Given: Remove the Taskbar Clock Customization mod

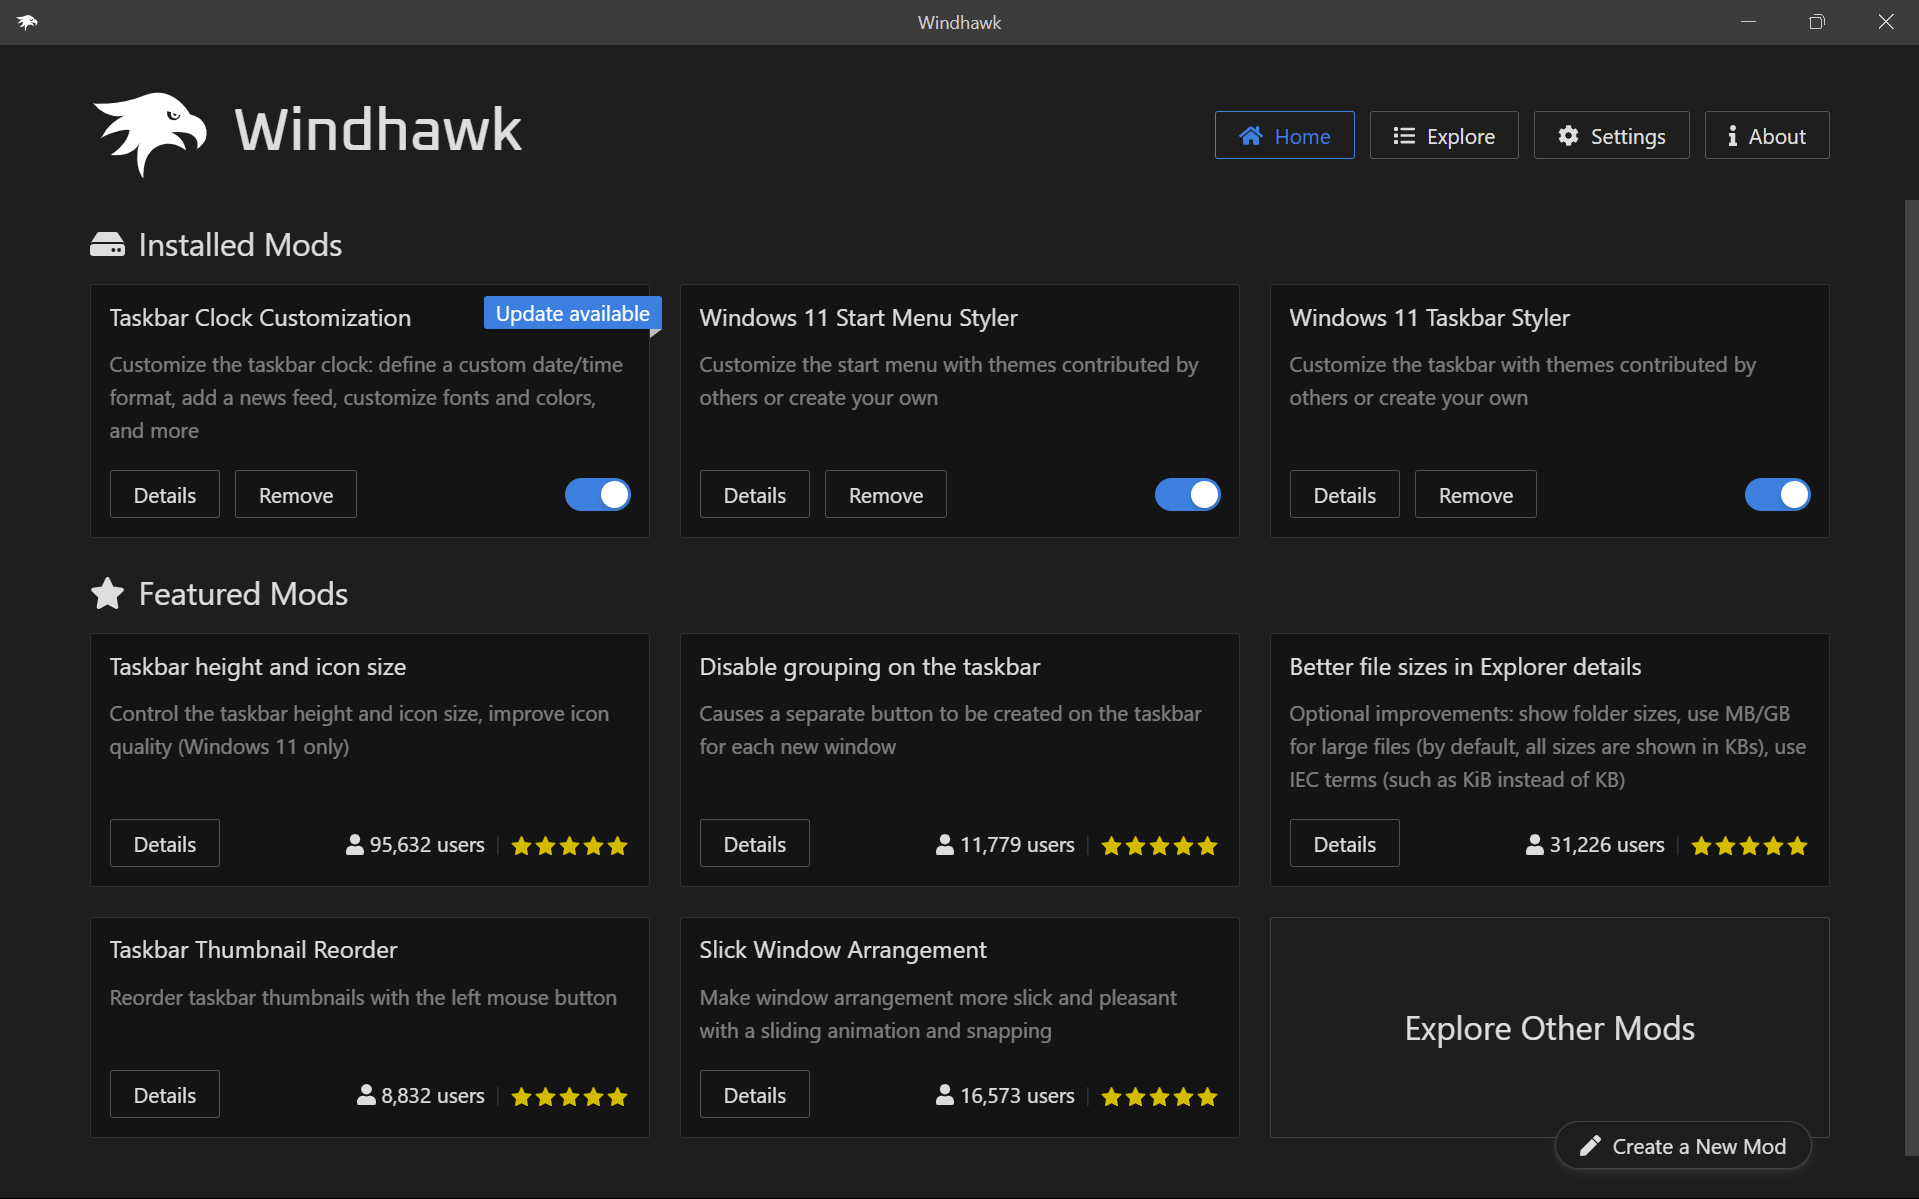Looking at the screenshot, I should [296, 494].
